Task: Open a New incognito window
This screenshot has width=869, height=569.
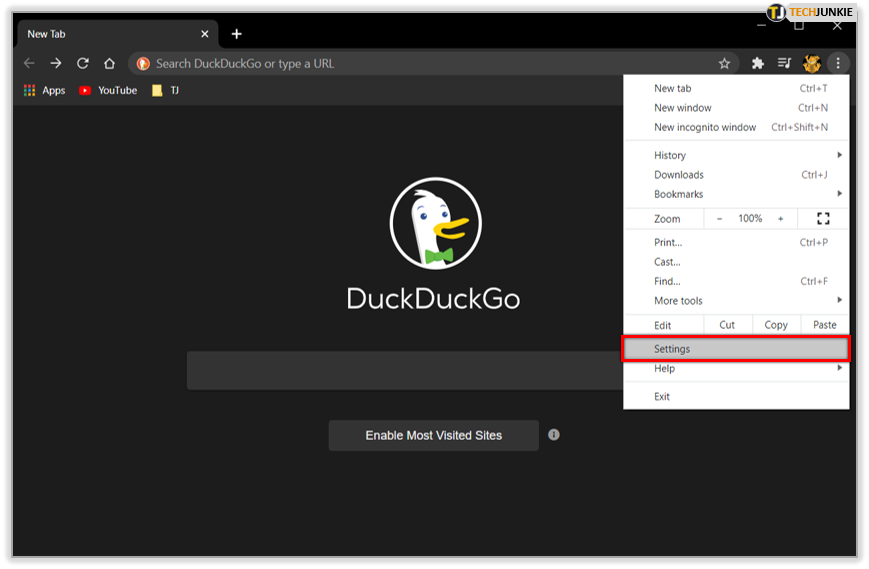Action: (x=736, y=127)
